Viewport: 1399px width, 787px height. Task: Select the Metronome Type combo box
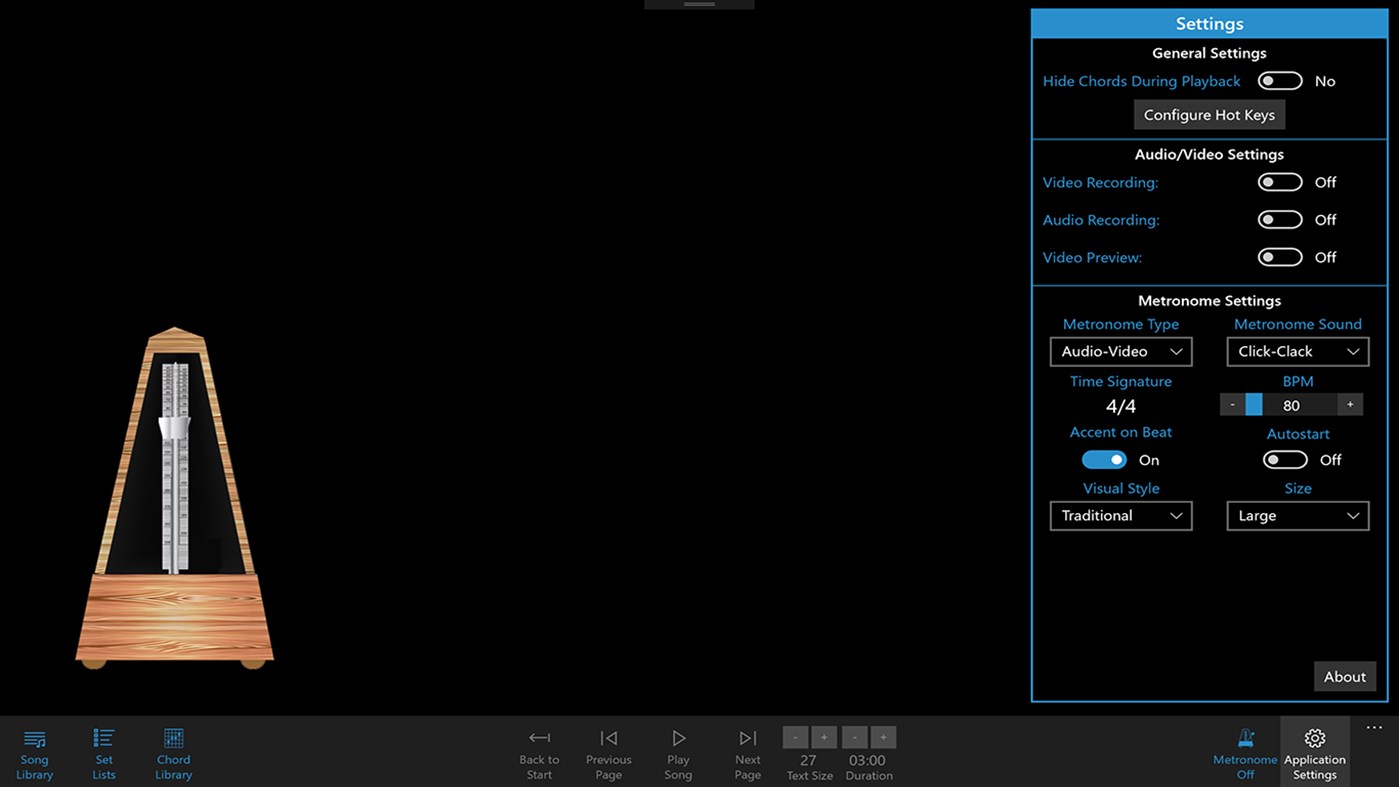point(1120,351)
